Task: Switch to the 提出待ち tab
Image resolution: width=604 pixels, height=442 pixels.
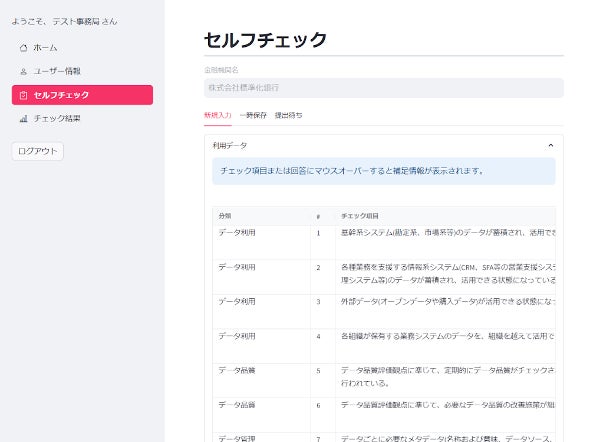Action: (x=289, y=115)
